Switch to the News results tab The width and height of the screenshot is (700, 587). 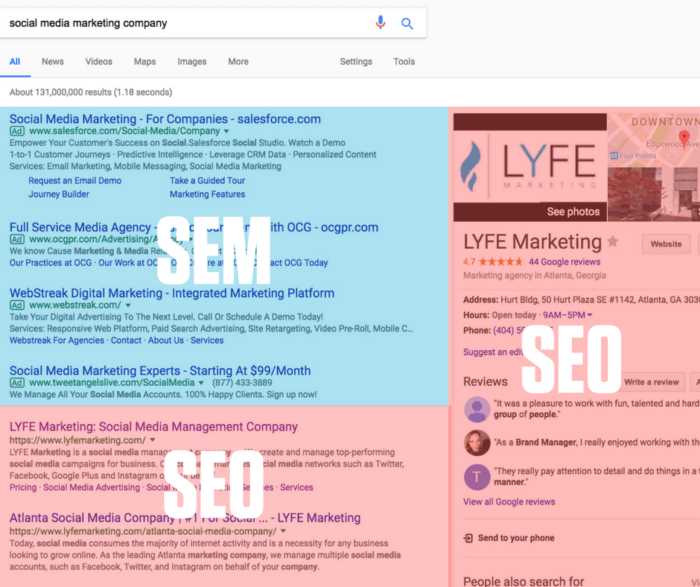click(53, 62)
